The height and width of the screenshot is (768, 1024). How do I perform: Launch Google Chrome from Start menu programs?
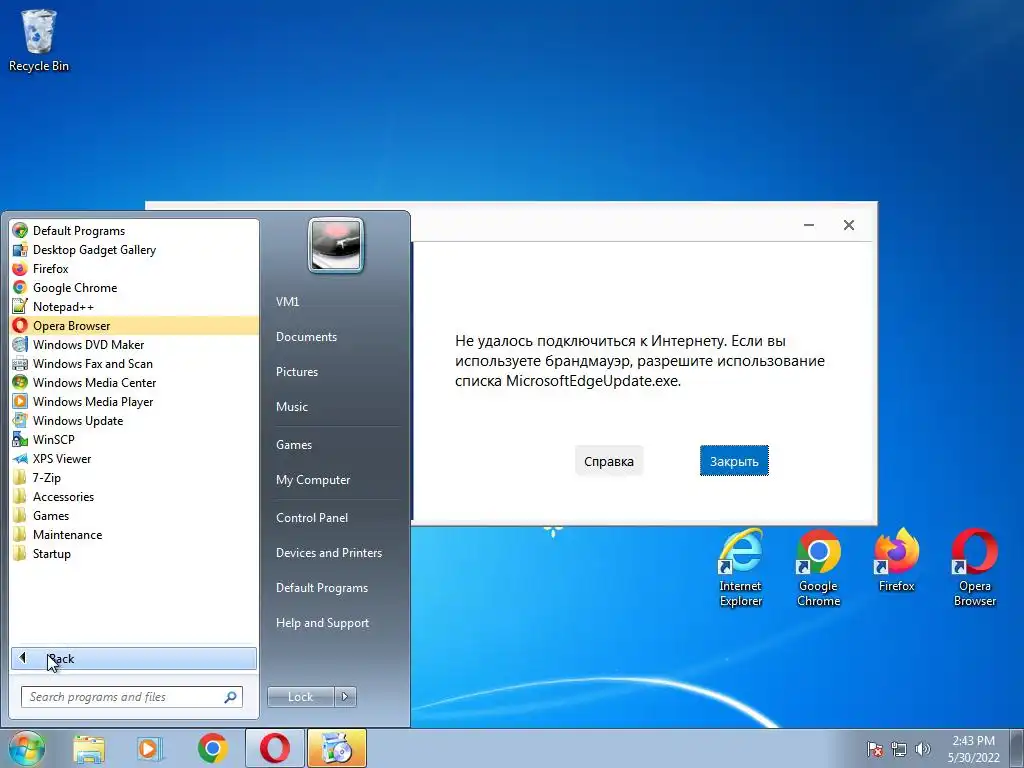pyautogui.click(x=134, y=287)
